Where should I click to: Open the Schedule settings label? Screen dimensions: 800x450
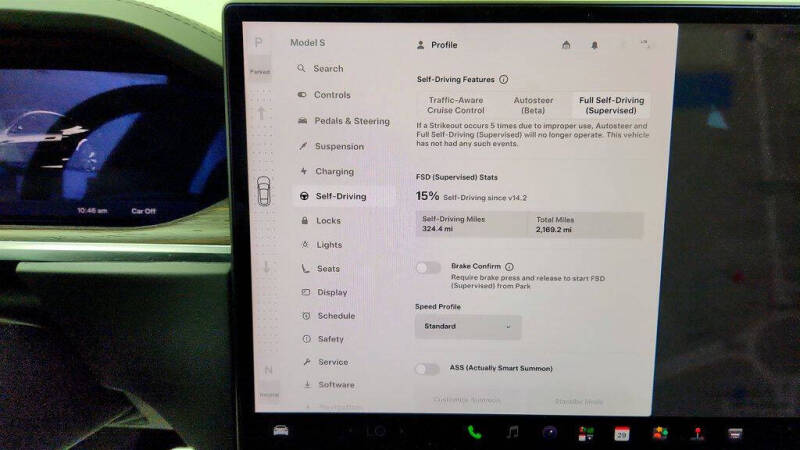click(x=336, y=316)
